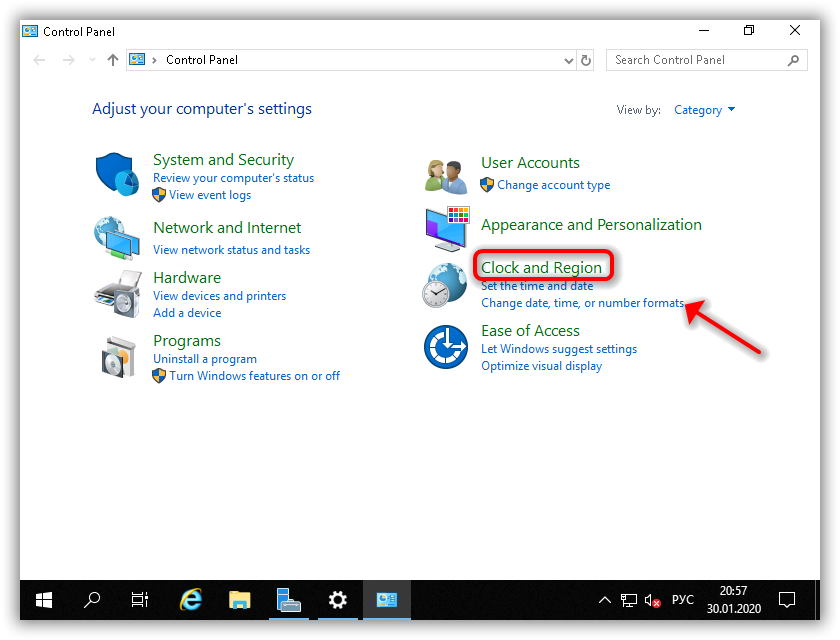Open Change date, time, or number formats
The height and width of the screenshot is (640, 840).
click(582, 303)
